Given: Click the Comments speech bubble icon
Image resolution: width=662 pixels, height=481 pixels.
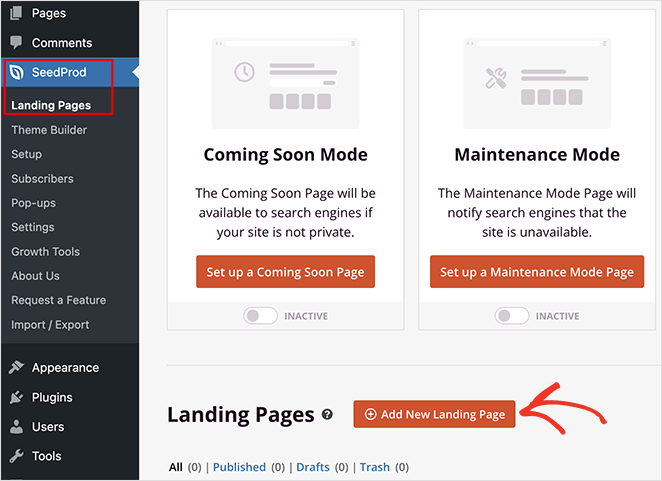Looking at the screenshot, I should [x=16, y=43].
